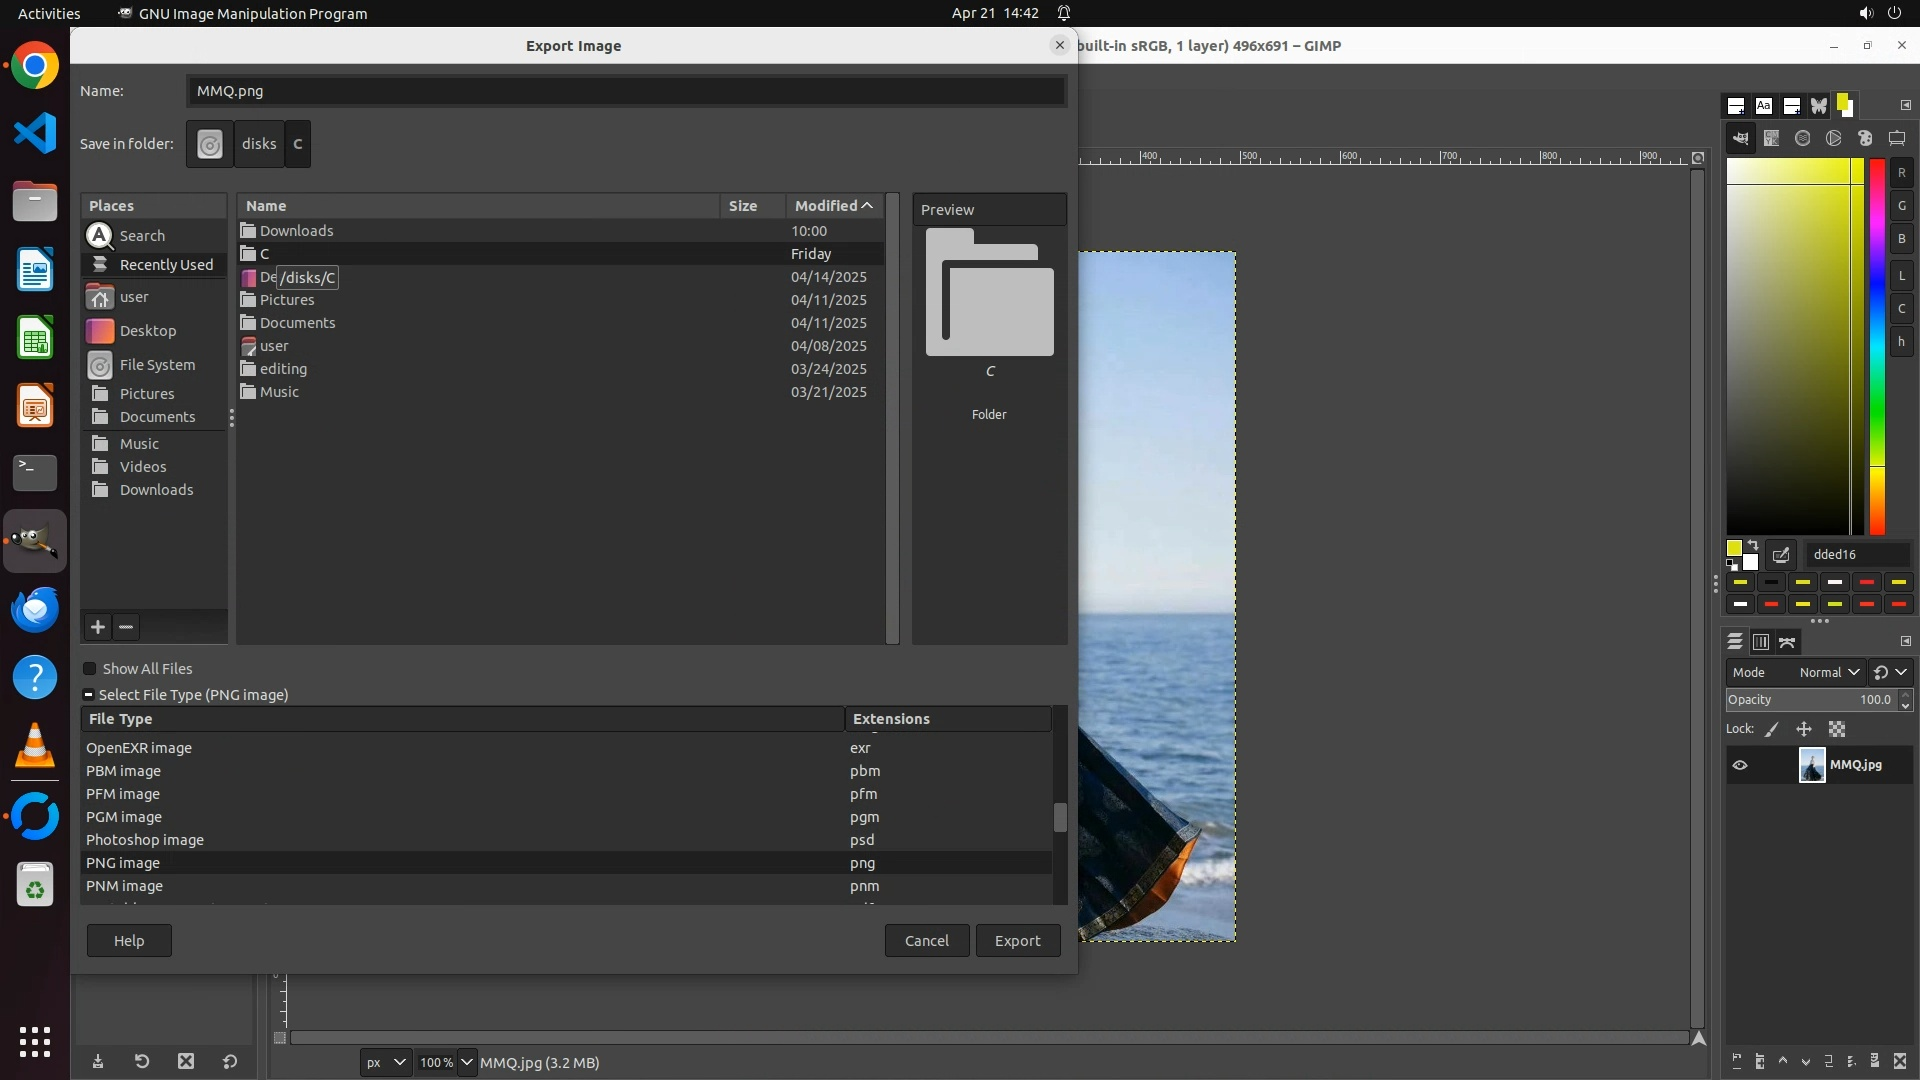Screen dimensions: 1920x1080
Task: Select Photoshop image file type row
Action: [145, 840]
